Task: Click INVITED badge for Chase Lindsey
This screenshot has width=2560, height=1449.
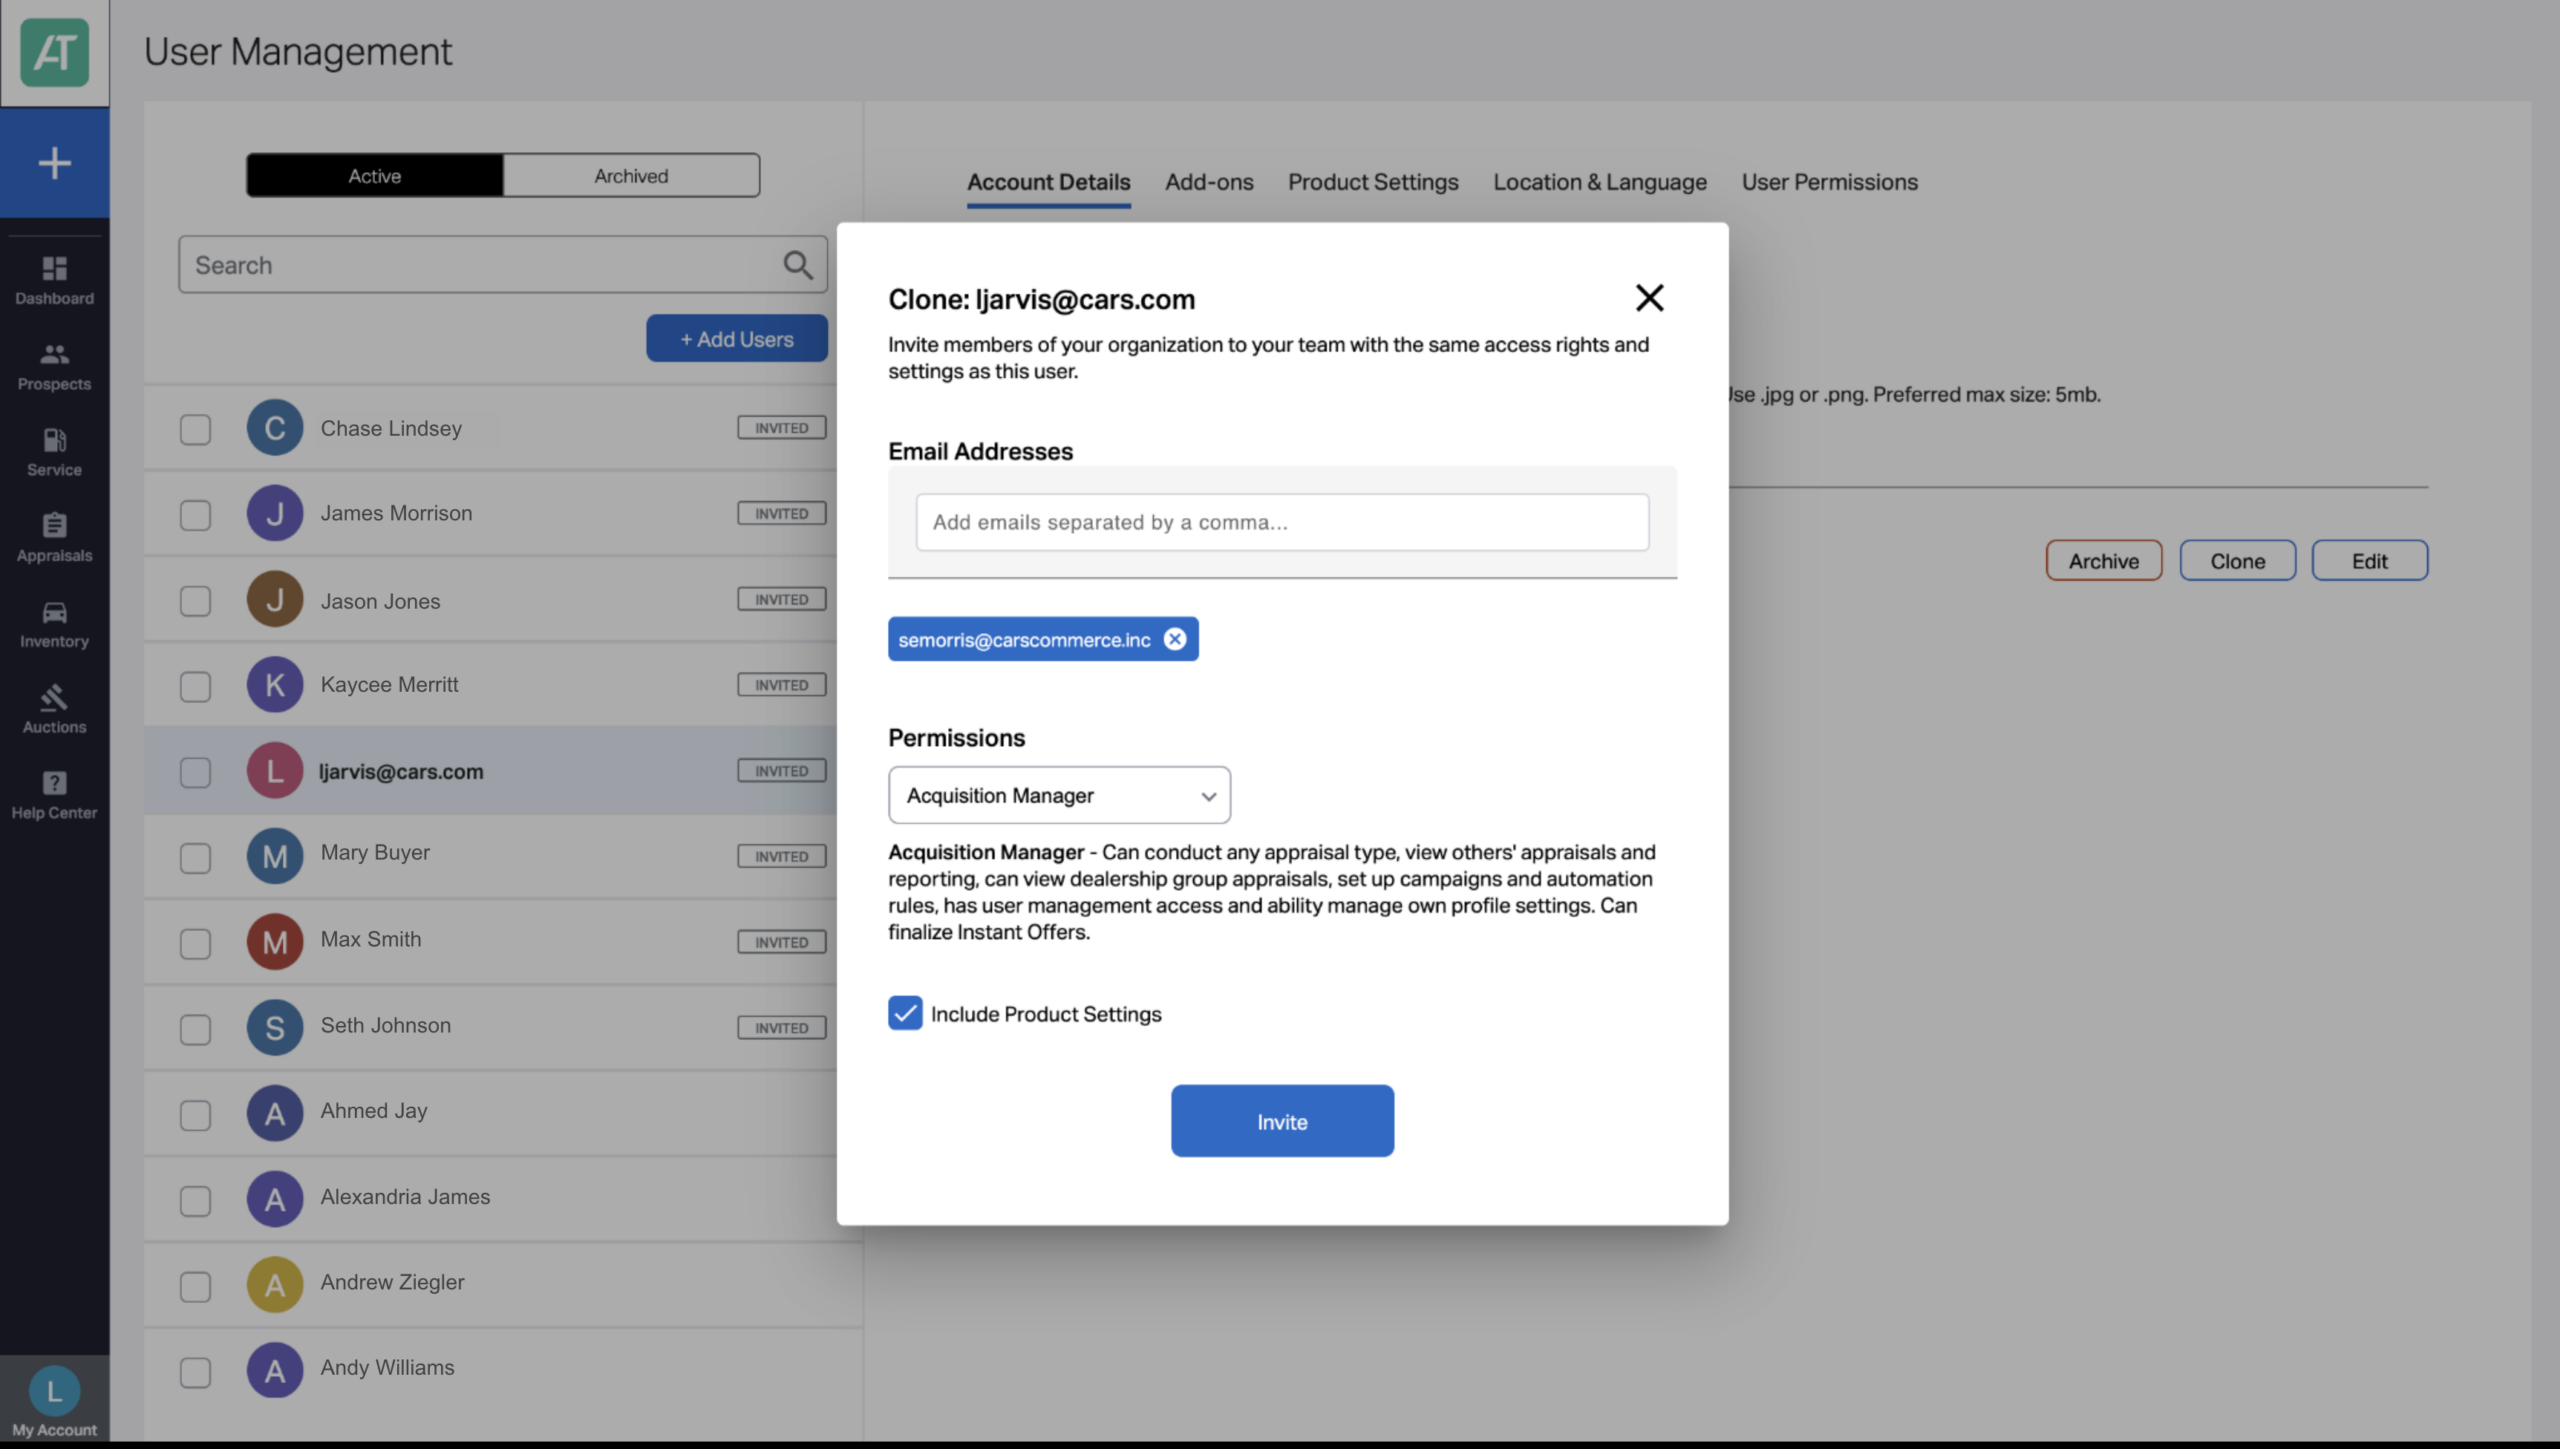Action: [781, 428]
